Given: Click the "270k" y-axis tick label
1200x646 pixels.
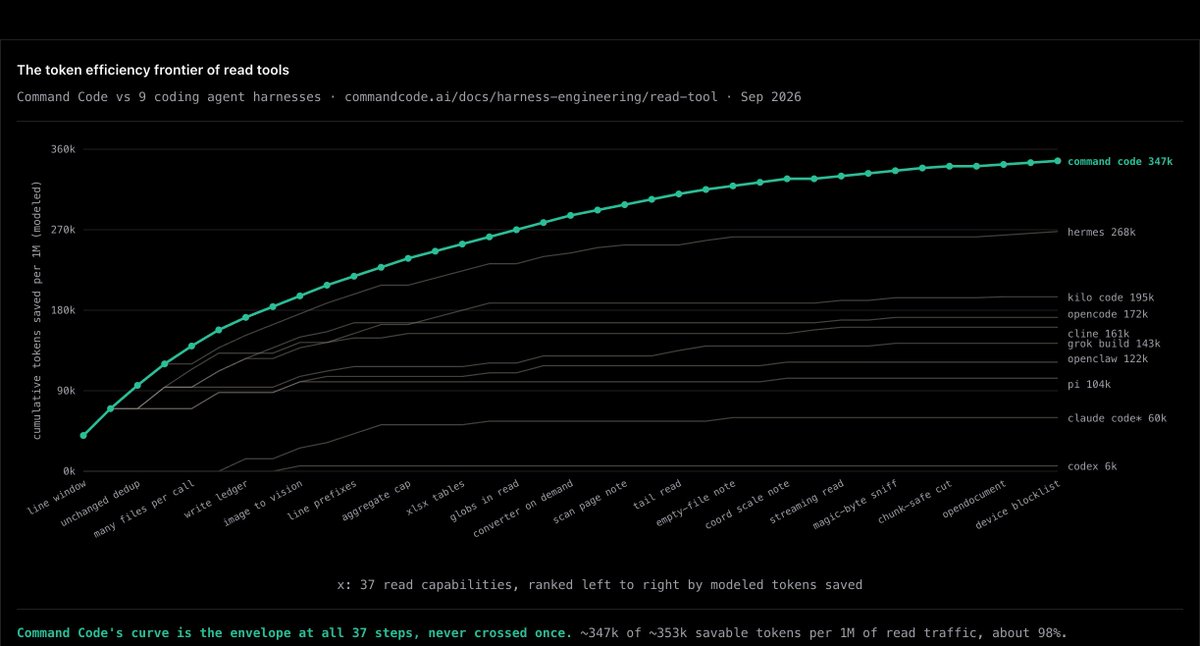Looking at the screenshot, I should coord(63,230).
